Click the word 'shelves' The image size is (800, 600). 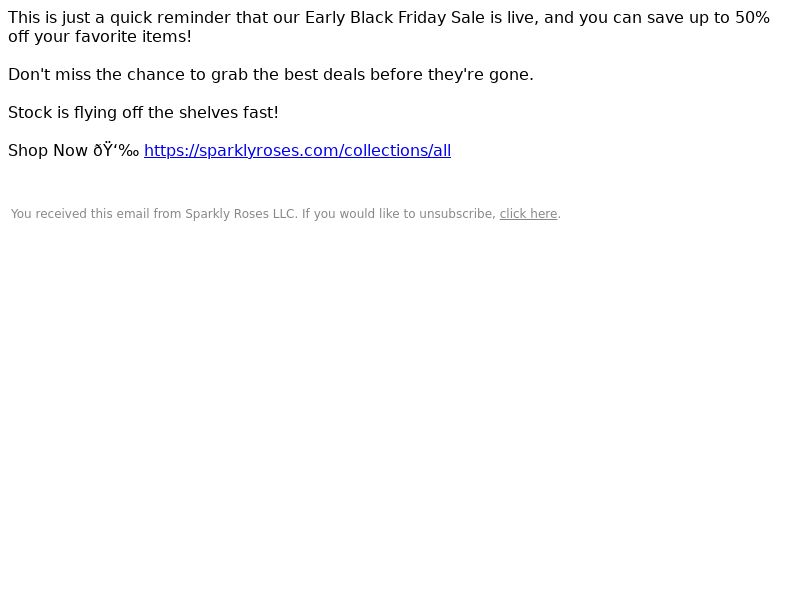point(209,112)
